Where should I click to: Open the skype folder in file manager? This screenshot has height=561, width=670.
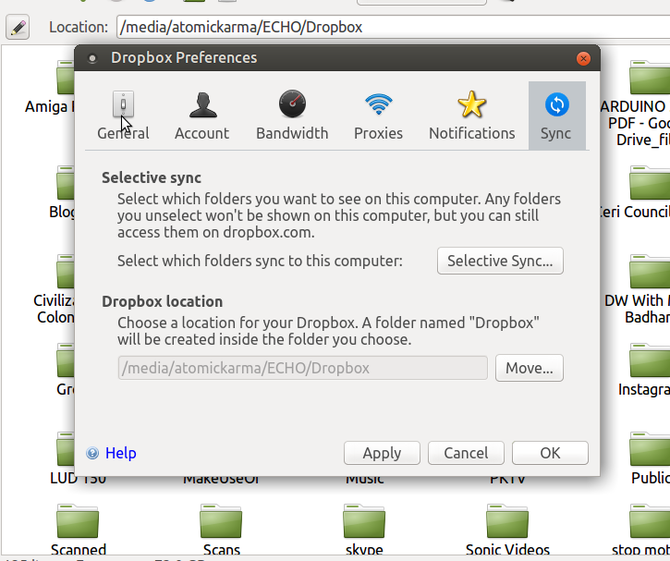pos(364,530)
